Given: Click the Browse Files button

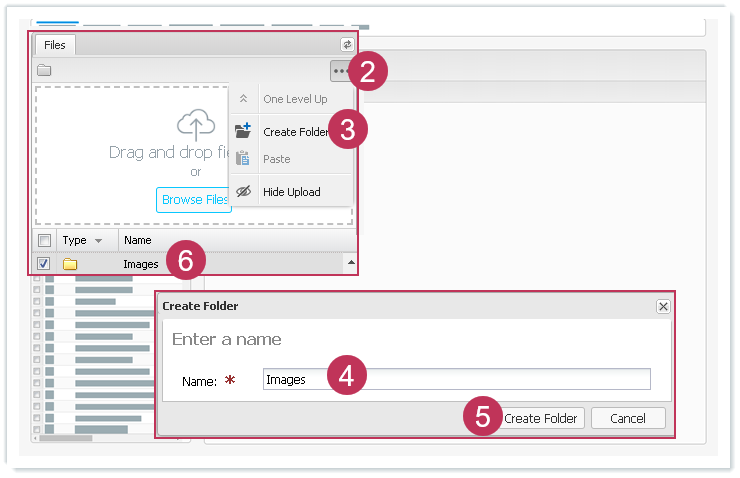Looking at the screenshot, I should (x=194, y=199).
